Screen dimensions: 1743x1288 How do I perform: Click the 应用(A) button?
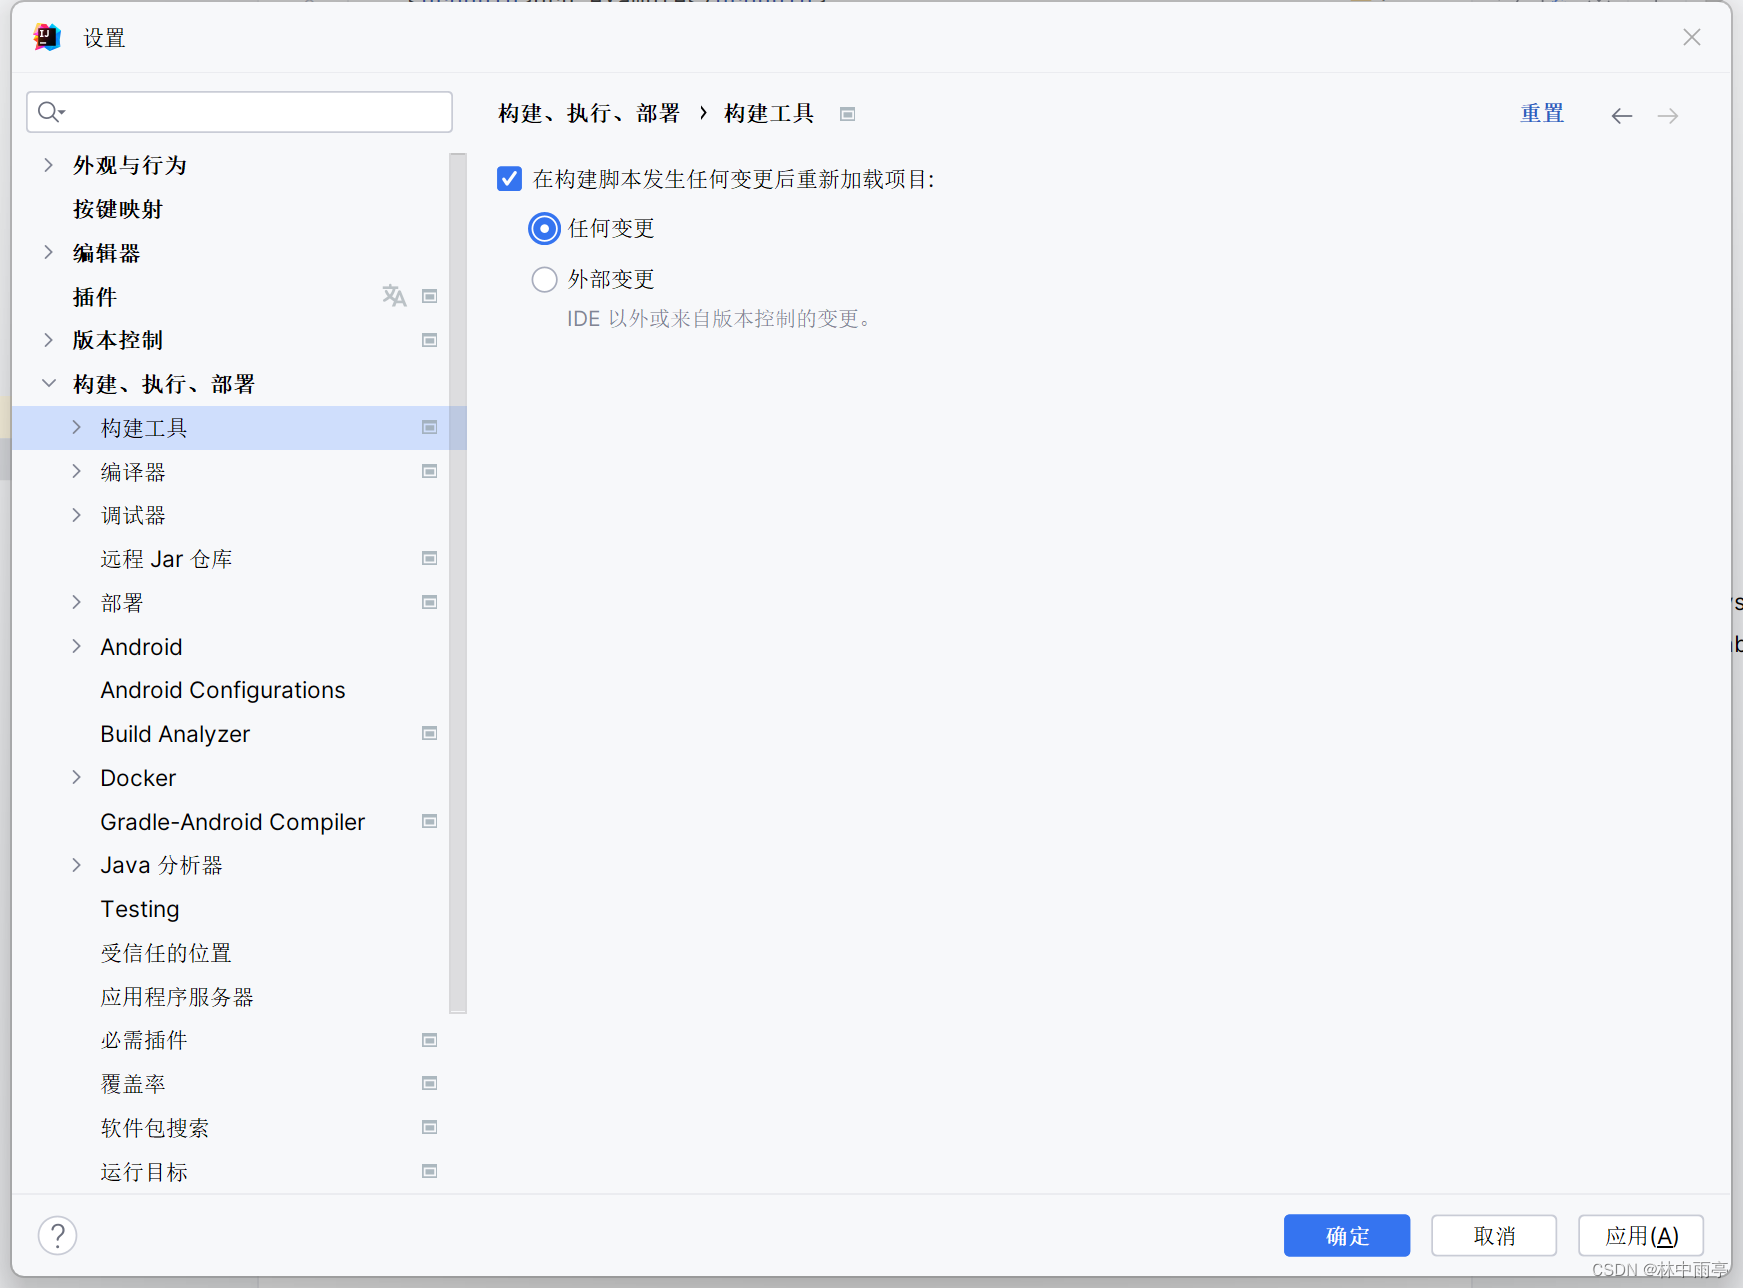point(1641,1236)
